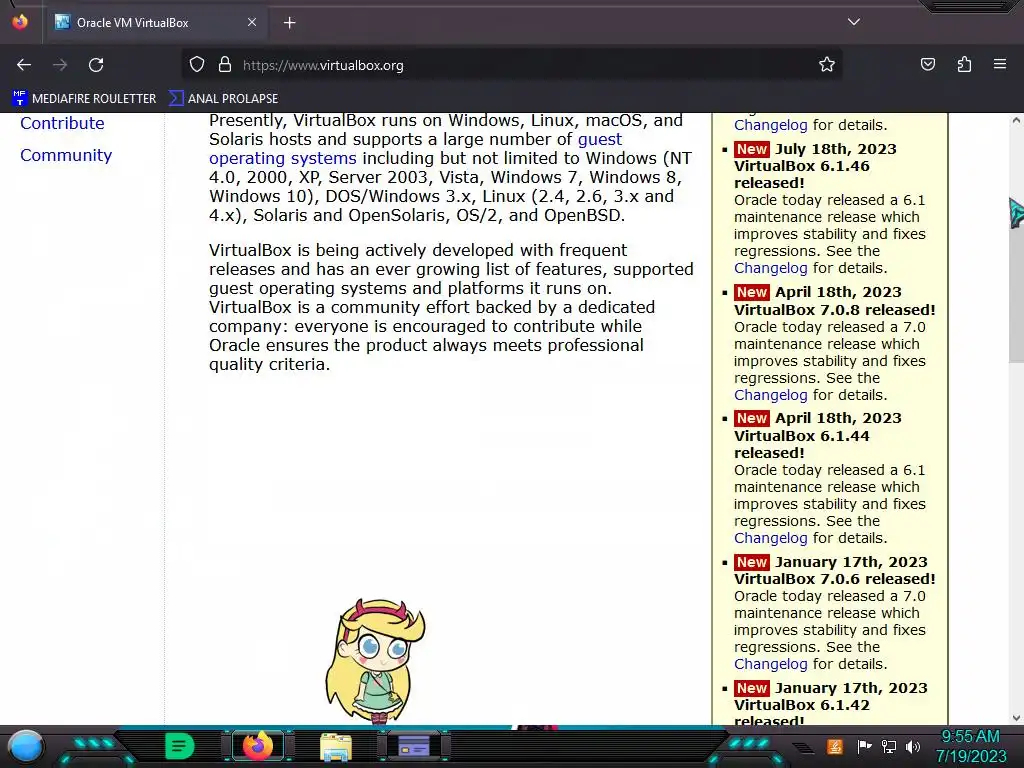Open the topmost Changelog link in news panel

(771, 125)
